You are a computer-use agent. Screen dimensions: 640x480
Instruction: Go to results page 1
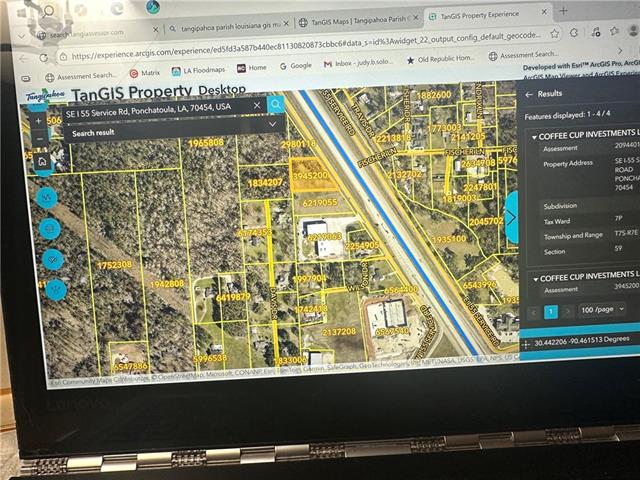click(x=551, y=312)
